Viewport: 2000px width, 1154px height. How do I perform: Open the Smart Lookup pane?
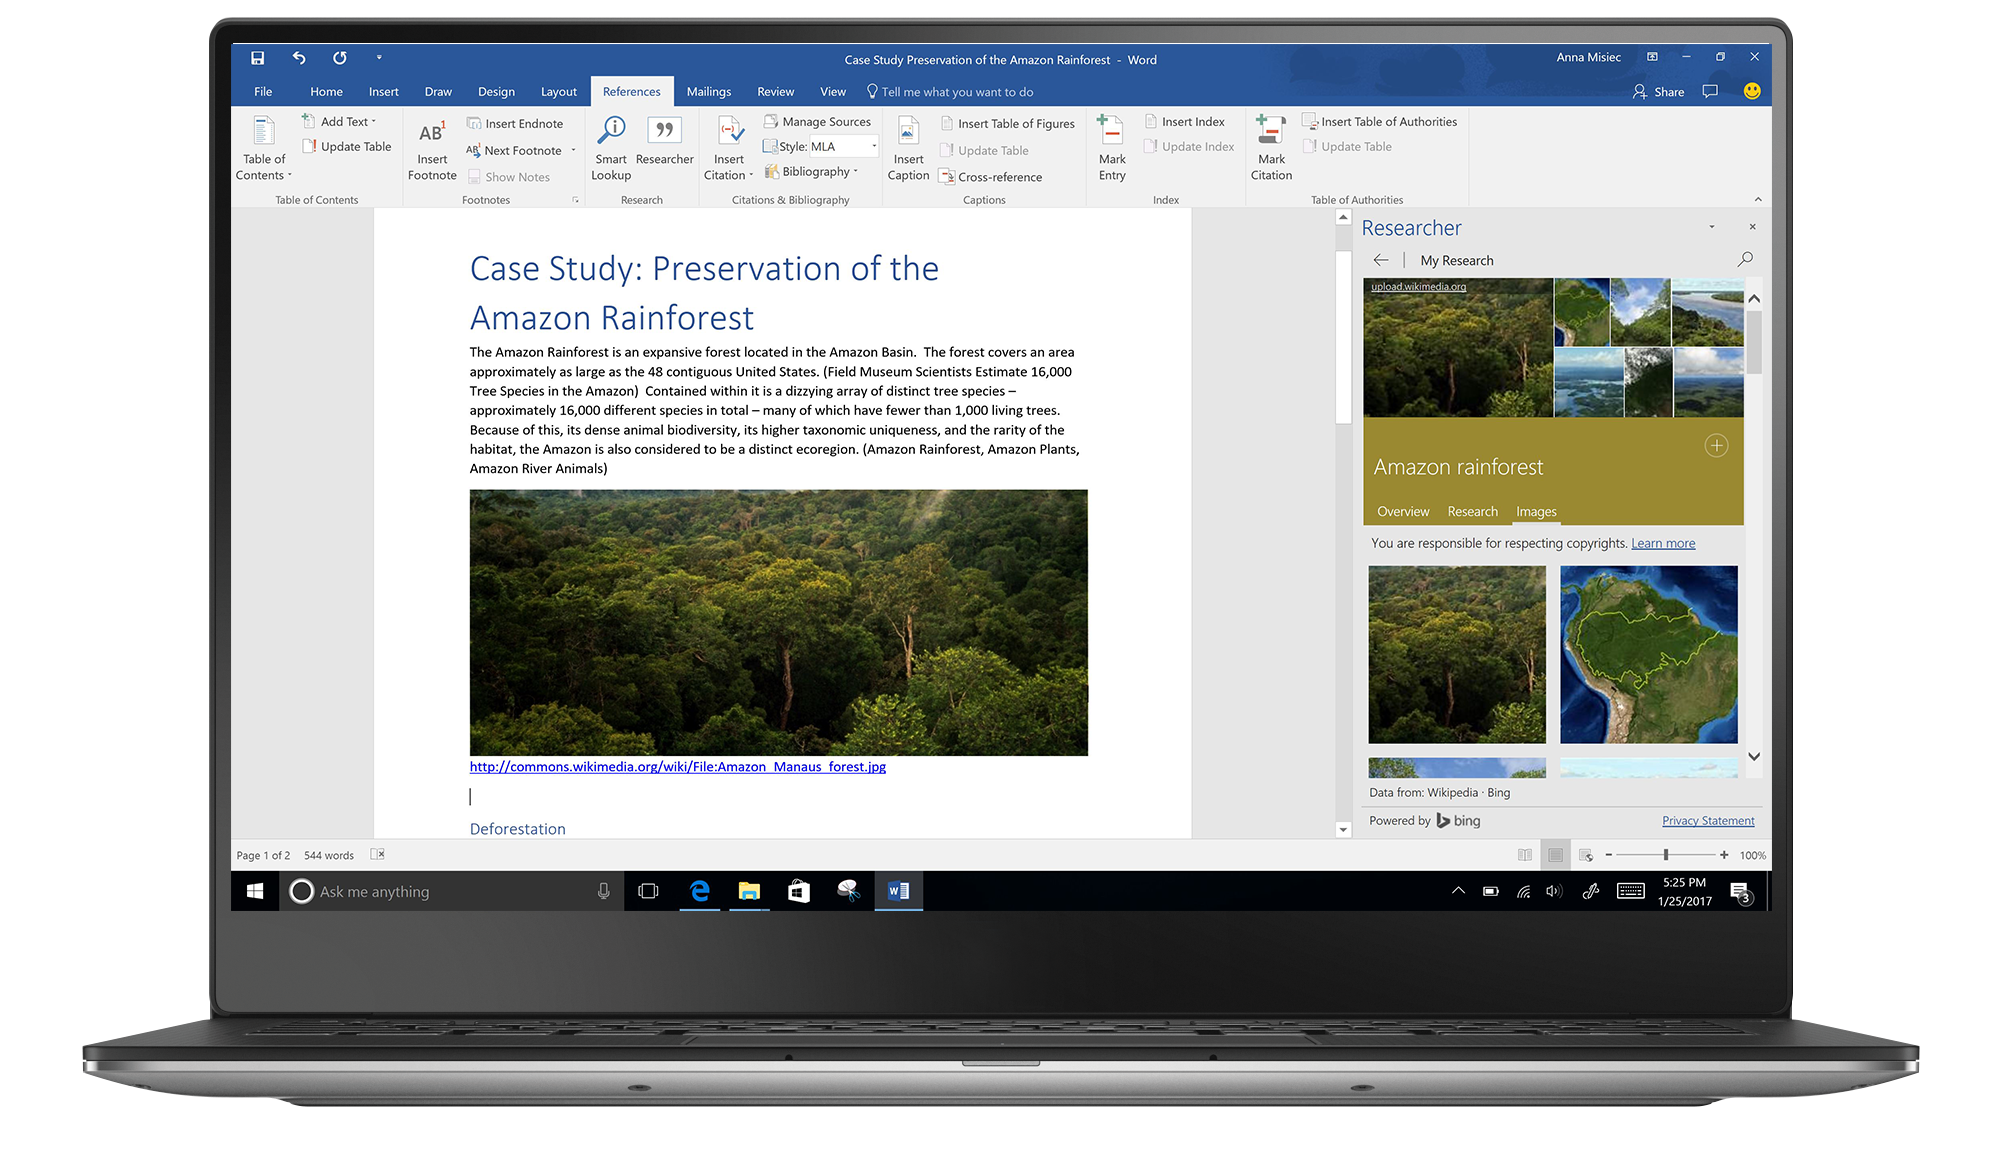pos(610,147)
